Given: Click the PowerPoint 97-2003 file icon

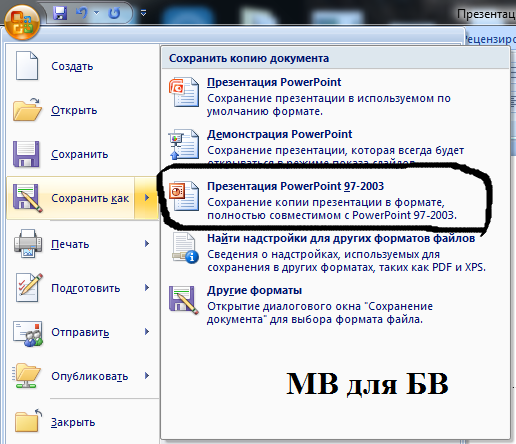Looking at the screenshot, I should (184, 196).
